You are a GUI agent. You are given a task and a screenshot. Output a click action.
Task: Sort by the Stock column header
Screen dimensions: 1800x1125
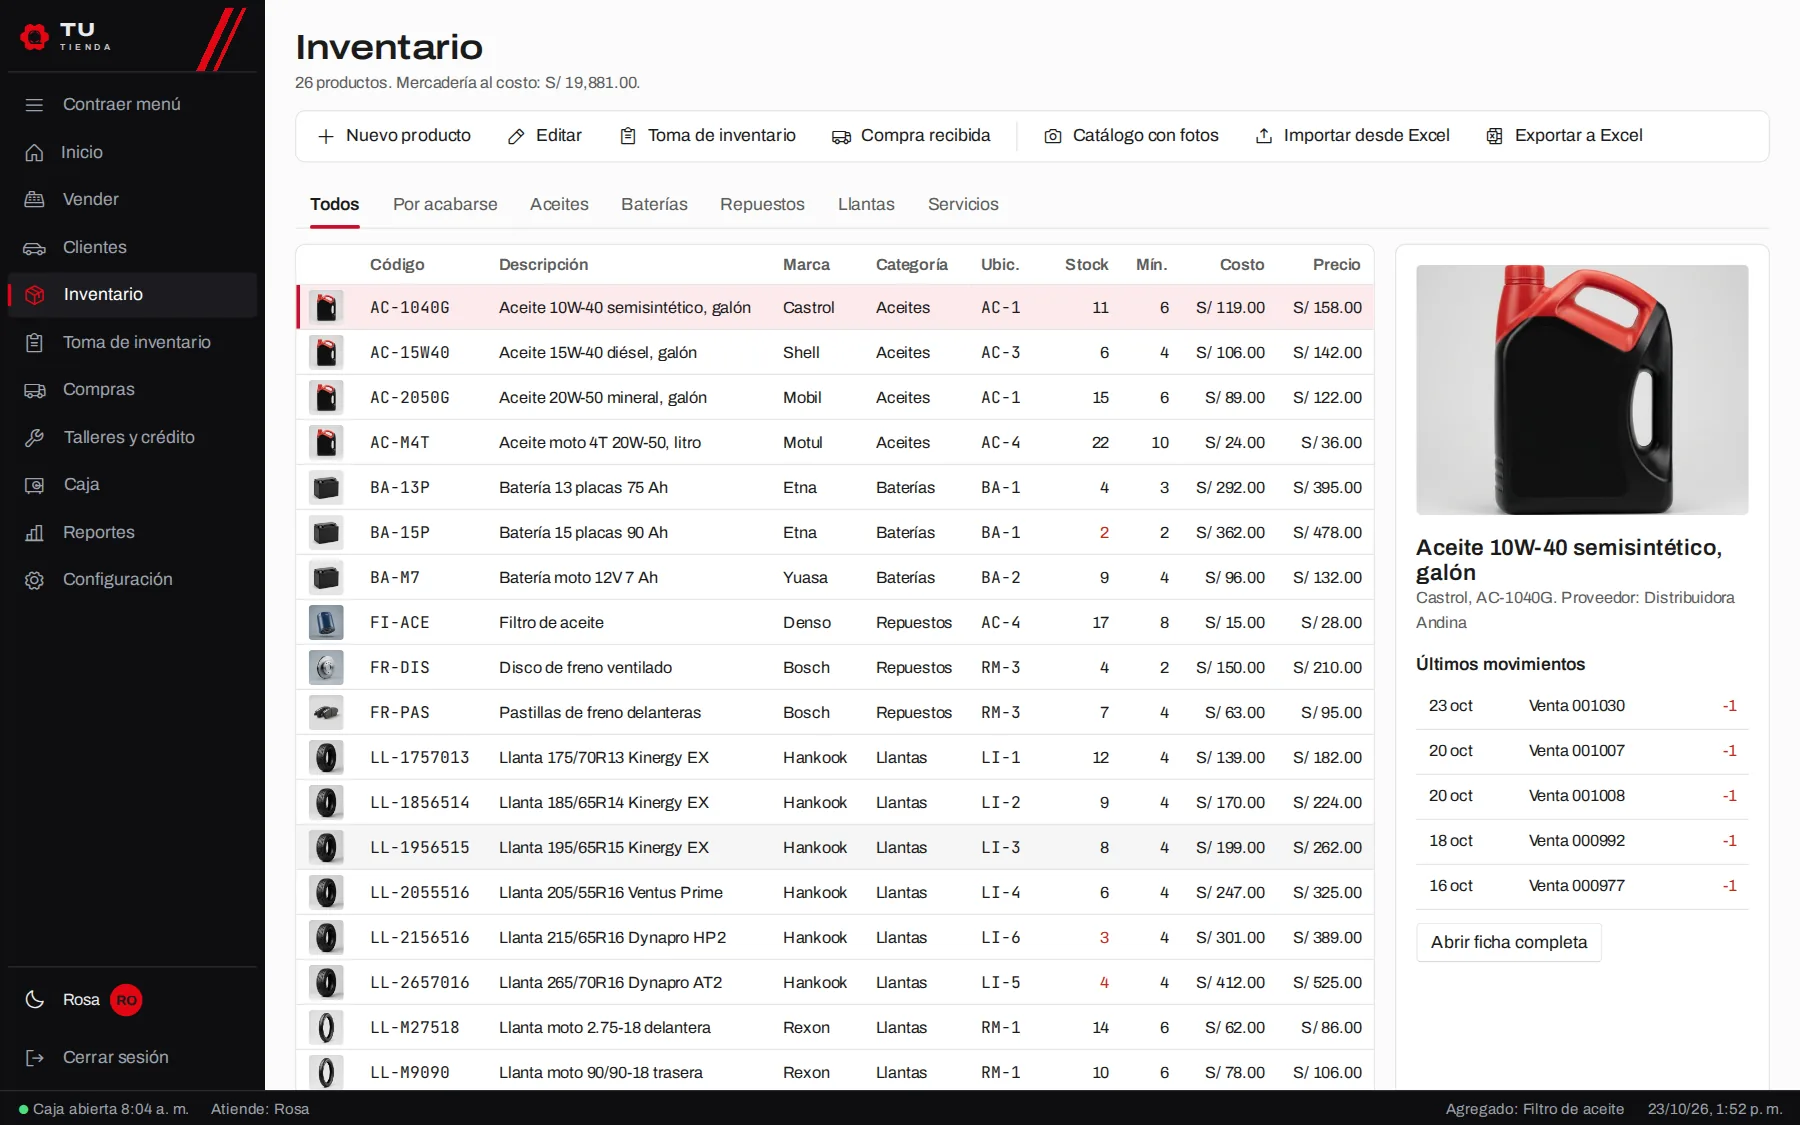1086,265
